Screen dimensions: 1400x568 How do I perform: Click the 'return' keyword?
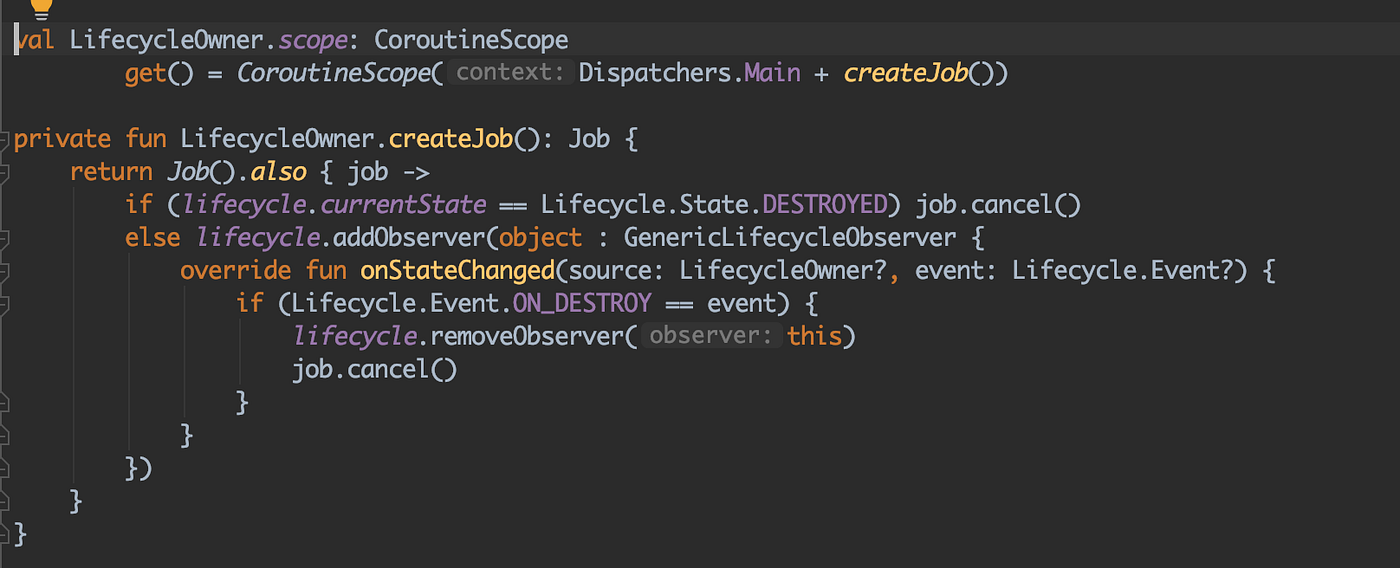(x=111, y=172)
